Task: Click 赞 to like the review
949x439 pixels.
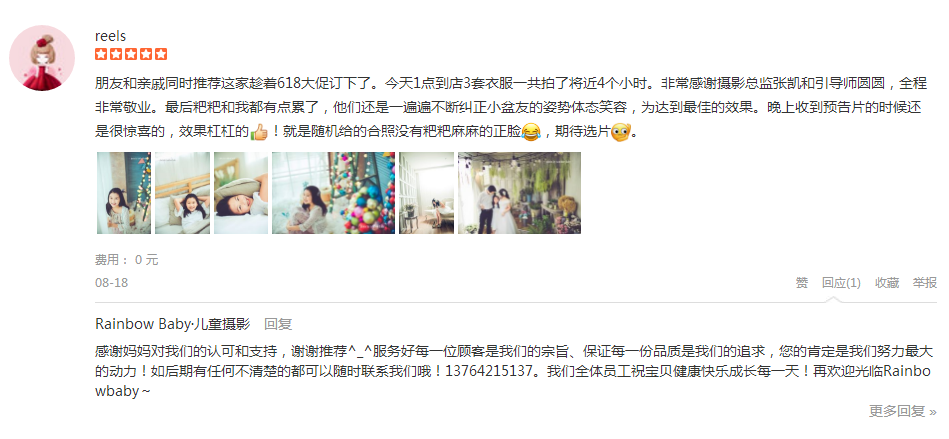Action: 801,283
